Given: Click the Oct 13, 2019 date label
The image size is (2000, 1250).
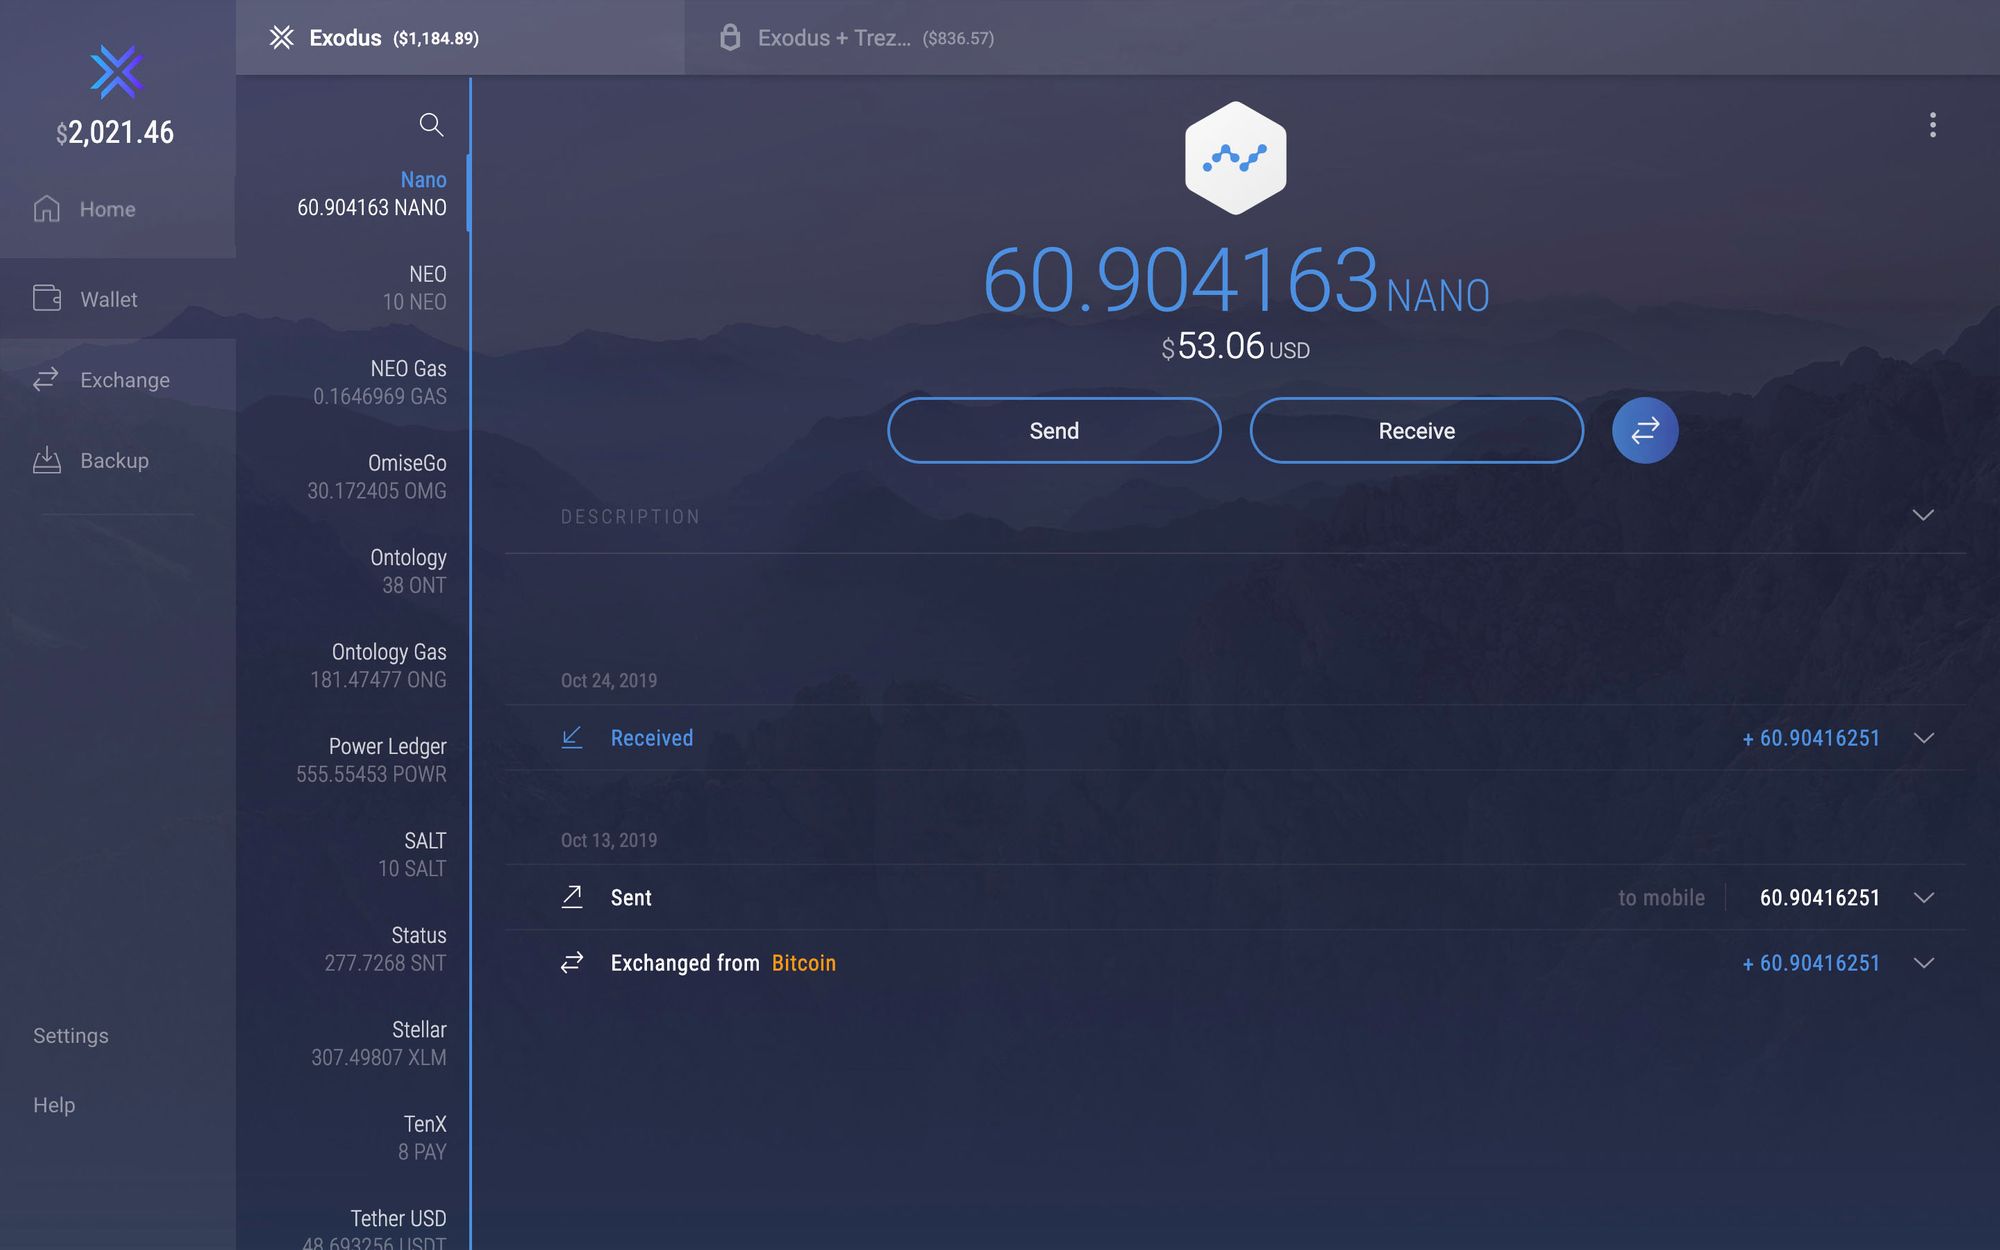Looking at the screenshot, I should pos(609,840).
